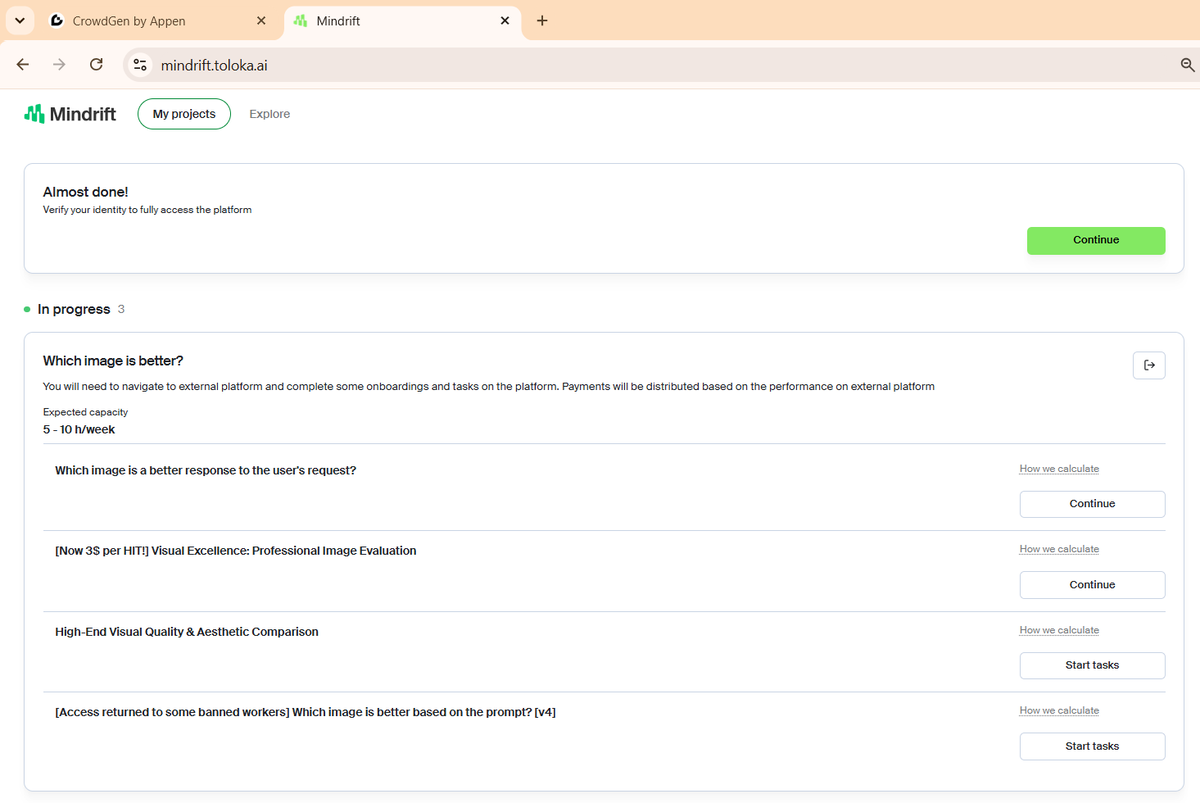Open a new browser tab
Image resolution: width=1200 pixels, height=803 pixels.
pos(542,20)
